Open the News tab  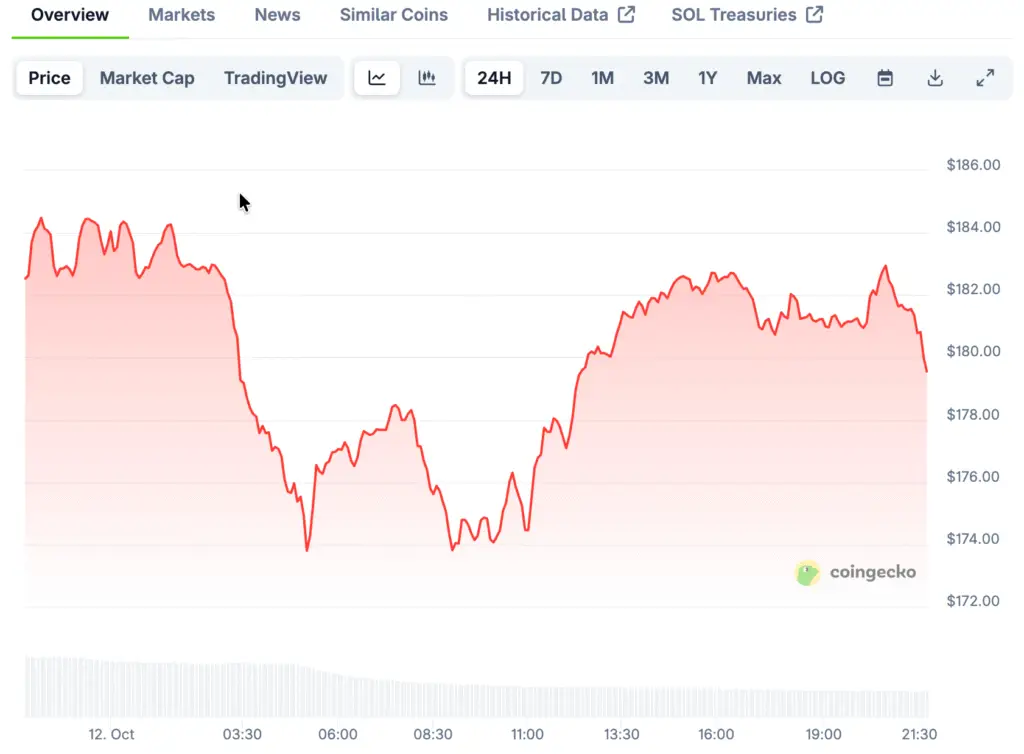(x=277, y=15)
